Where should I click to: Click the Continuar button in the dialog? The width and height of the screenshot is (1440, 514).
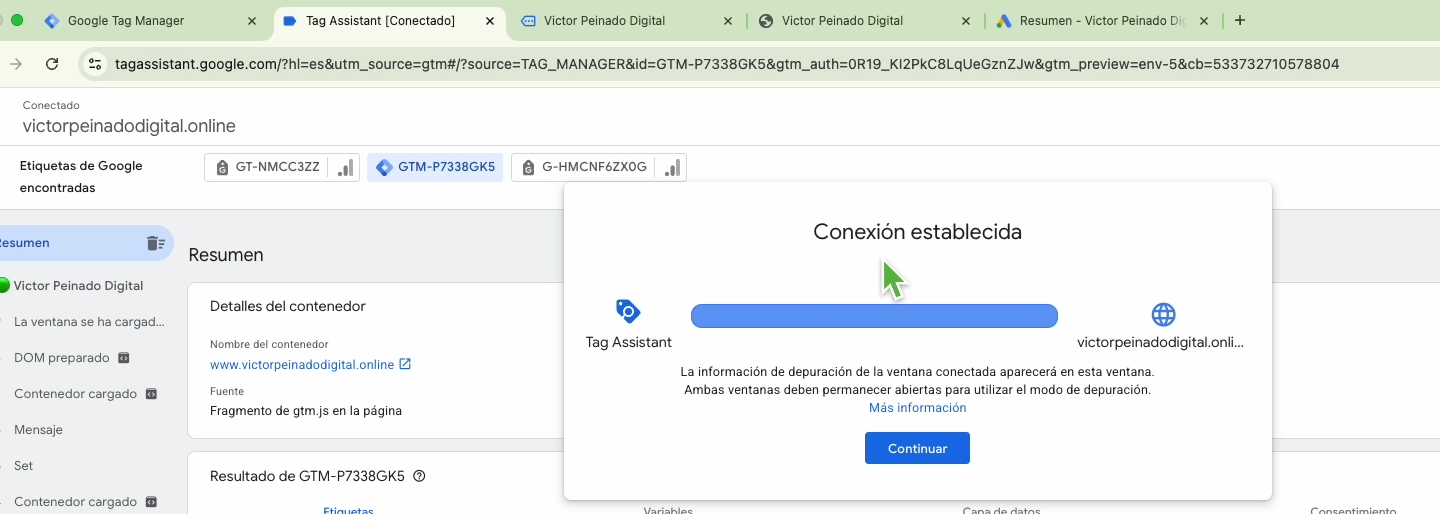pyautogui.click(x=917, y=448)
